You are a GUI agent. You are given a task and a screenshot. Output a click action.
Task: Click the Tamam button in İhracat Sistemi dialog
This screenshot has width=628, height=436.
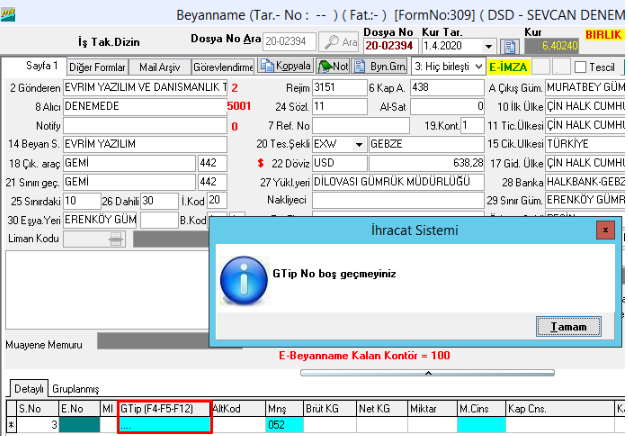click(x=568, y=327)
